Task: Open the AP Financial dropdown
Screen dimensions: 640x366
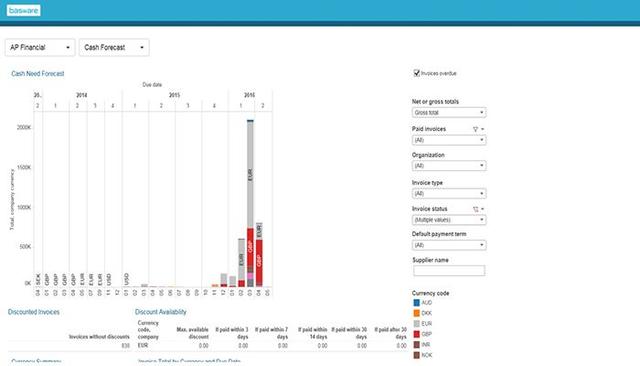Action: [40, 47]
